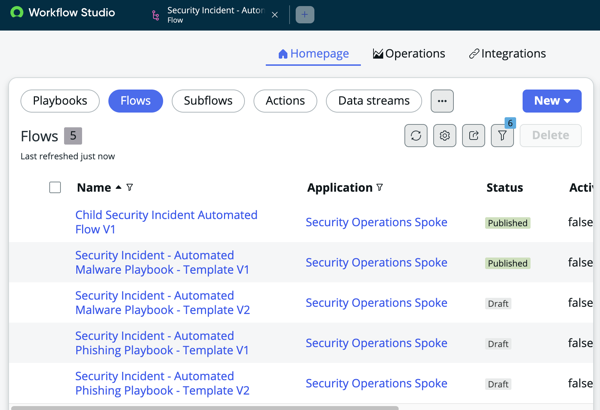Image resolution: width=600 pixels, height=410 pixels.
Task: Click the Name column sort arrow
Action: tap(119, 187)
